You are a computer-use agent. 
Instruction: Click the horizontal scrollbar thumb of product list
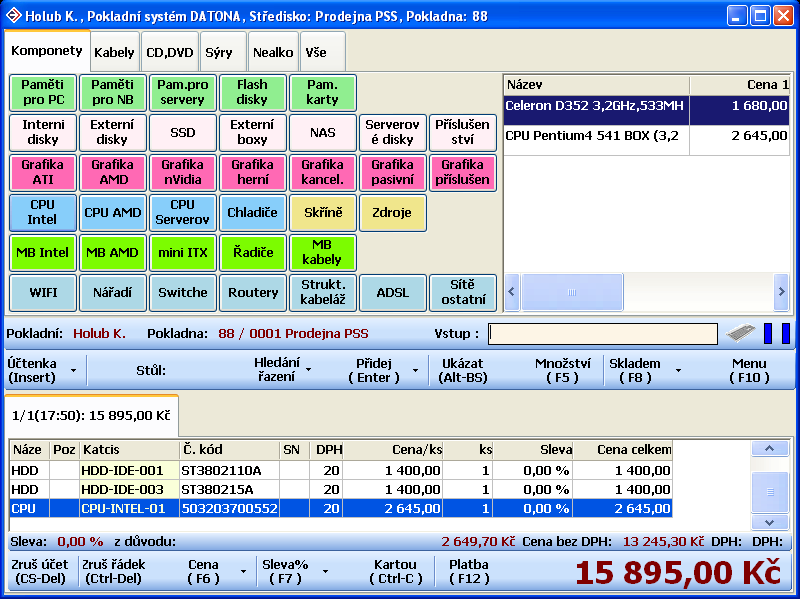[572, 292]
